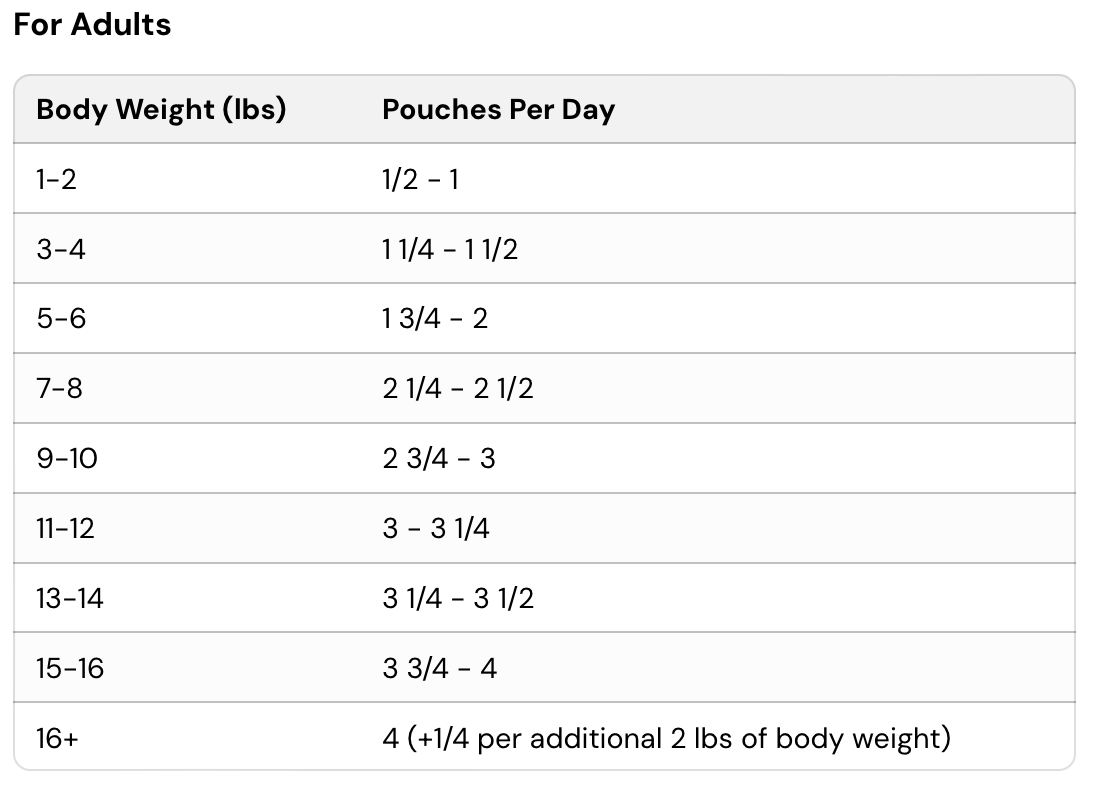Screen dimensions: 1100x796
Task: Select the 15-16 body weight cell
Action: (x=70, y=668)
